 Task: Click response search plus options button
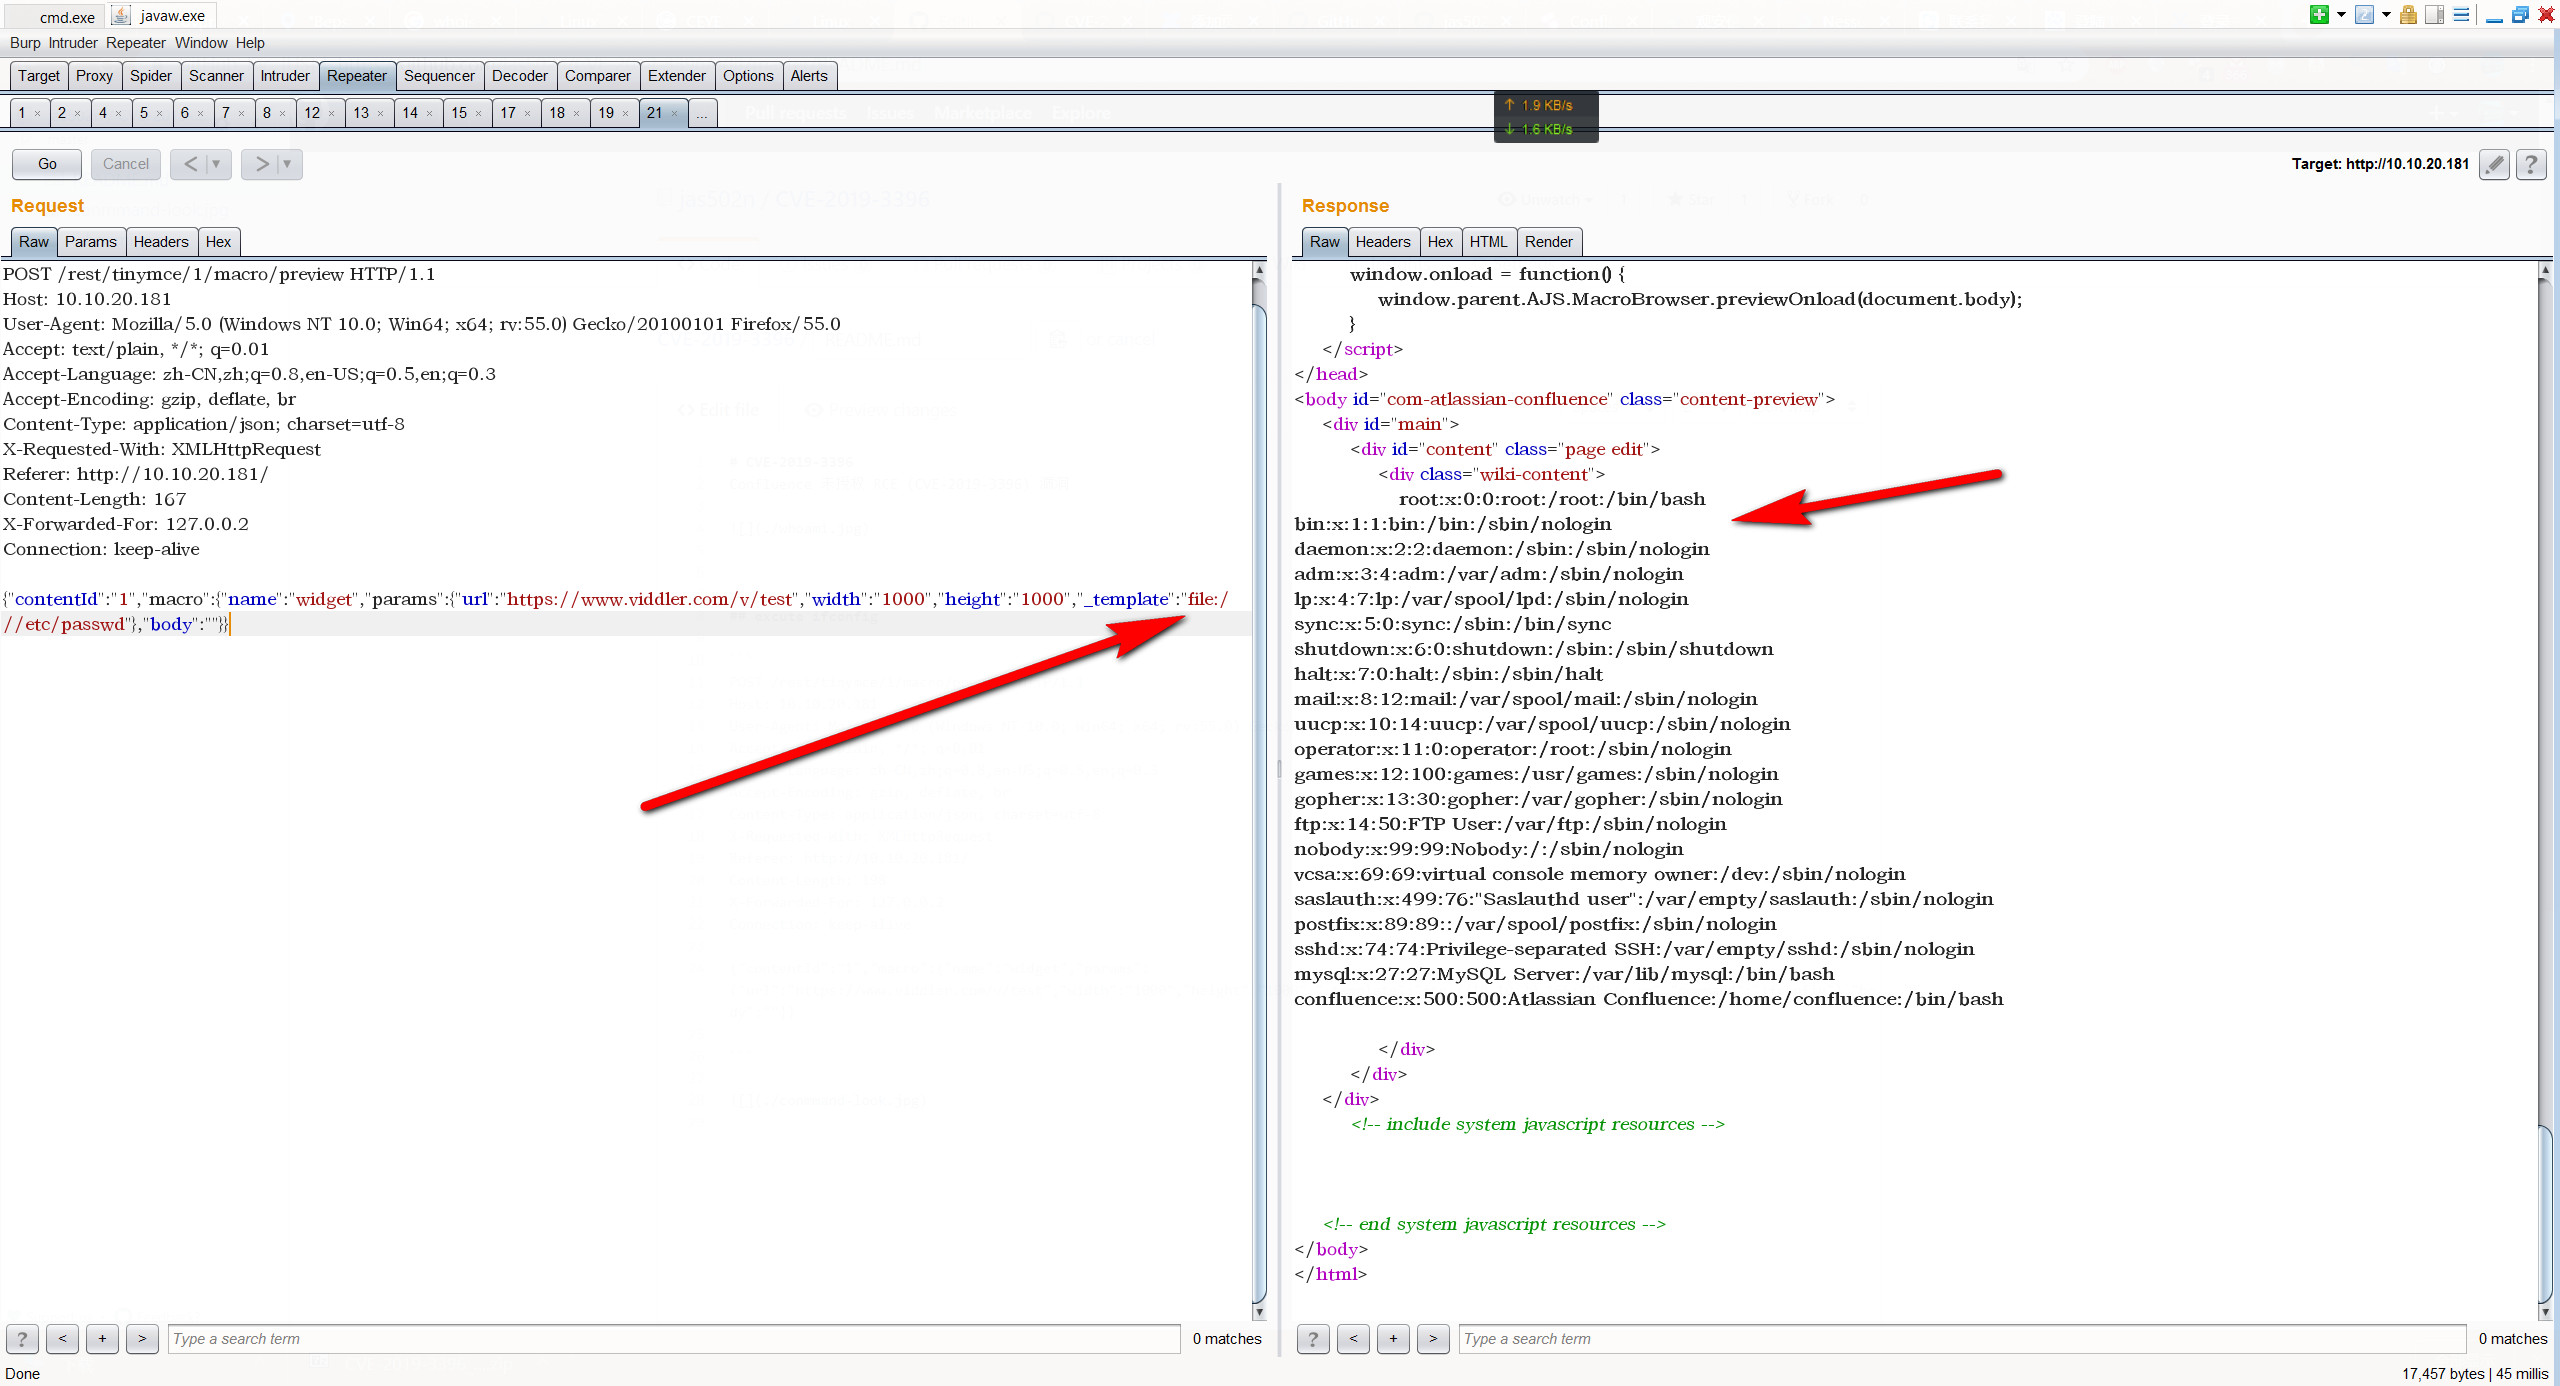click(1393, 1339)
